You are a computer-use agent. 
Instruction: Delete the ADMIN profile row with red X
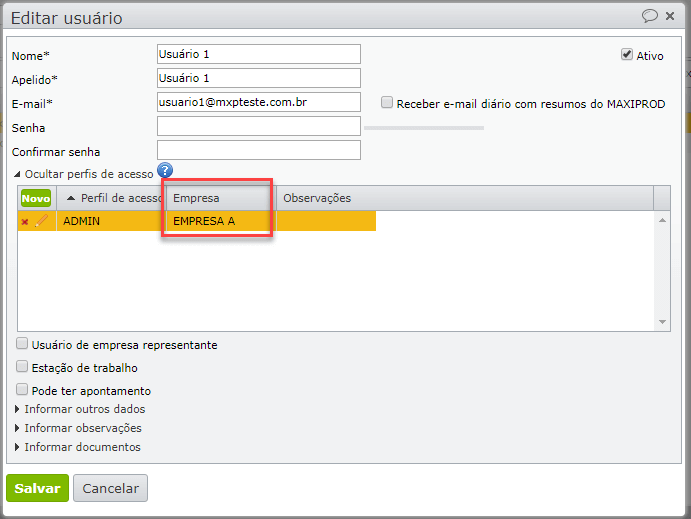(x=25, y=221)
